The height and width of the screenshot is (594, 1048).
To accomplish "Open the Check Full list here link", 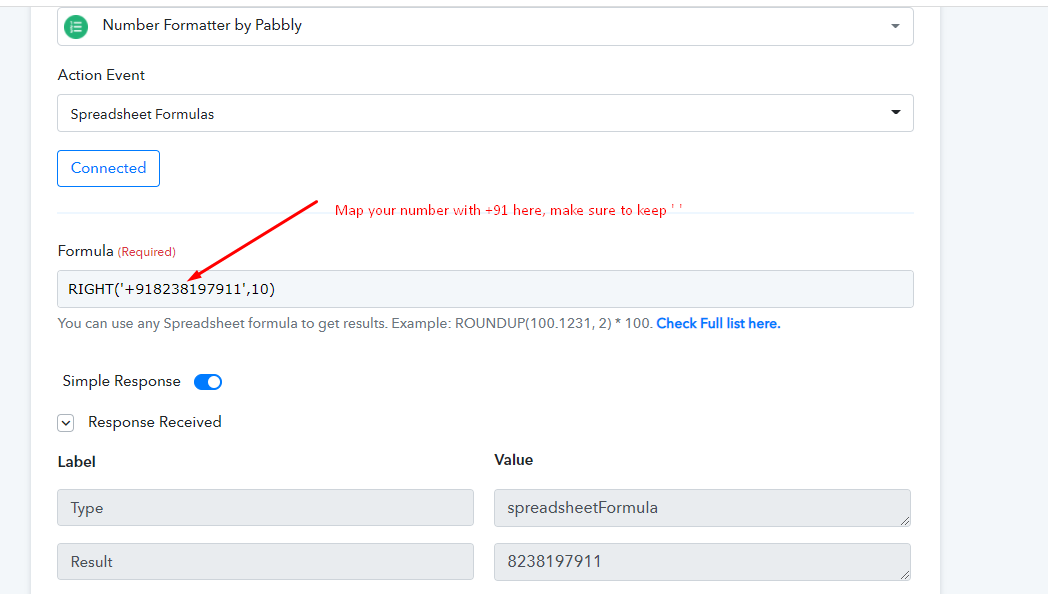I will tap(718, 323).
